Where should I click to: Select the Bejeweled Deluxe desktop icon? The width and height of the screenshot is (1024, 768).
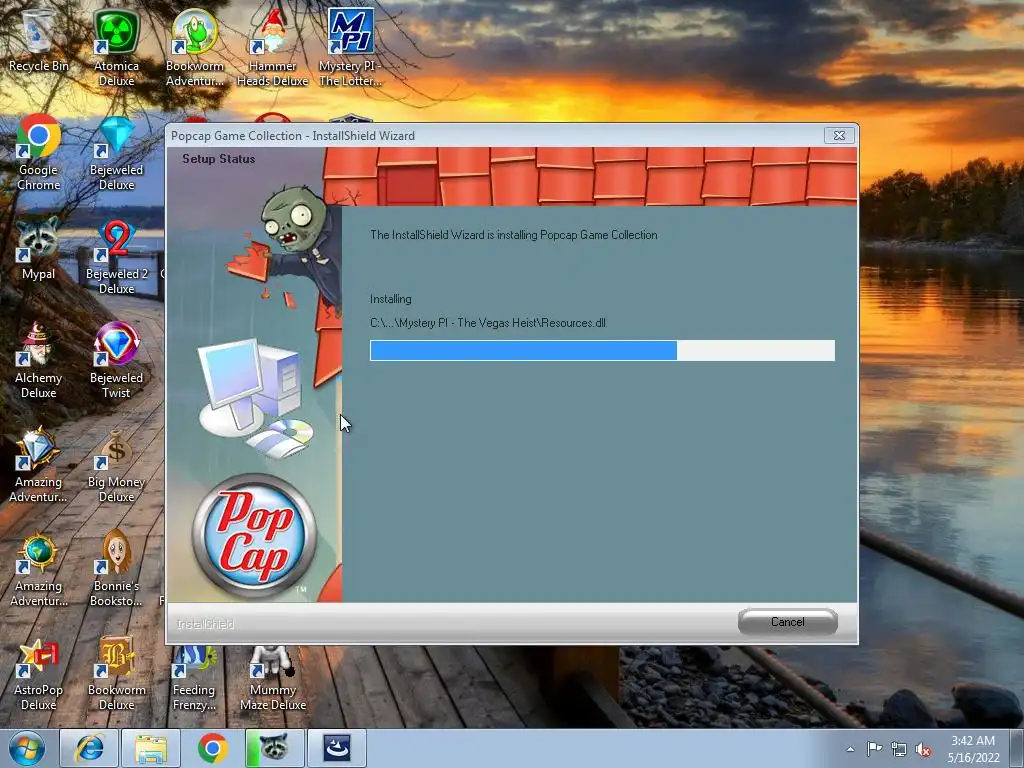point(116,152)
